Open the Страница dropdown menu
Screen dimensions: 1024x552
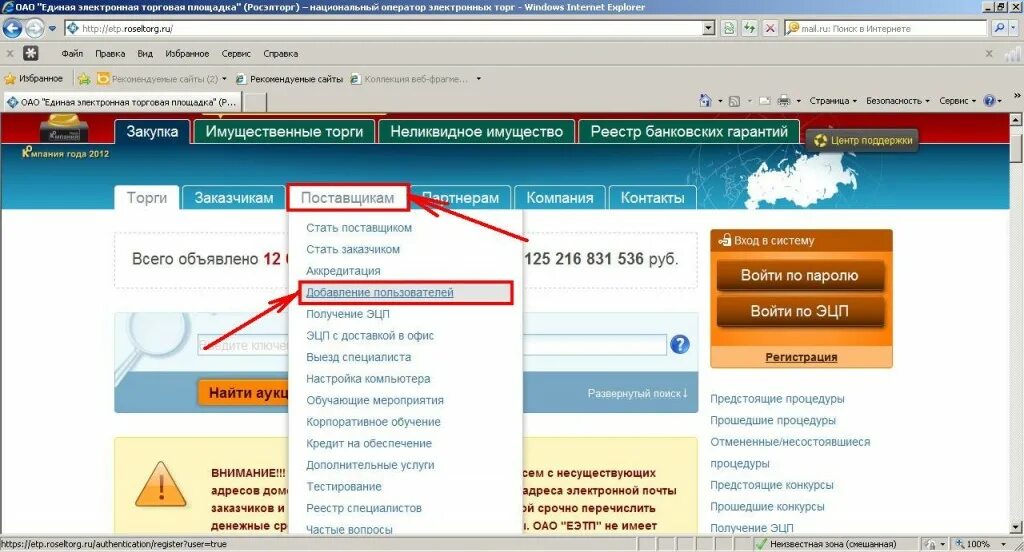click(833, 101)
